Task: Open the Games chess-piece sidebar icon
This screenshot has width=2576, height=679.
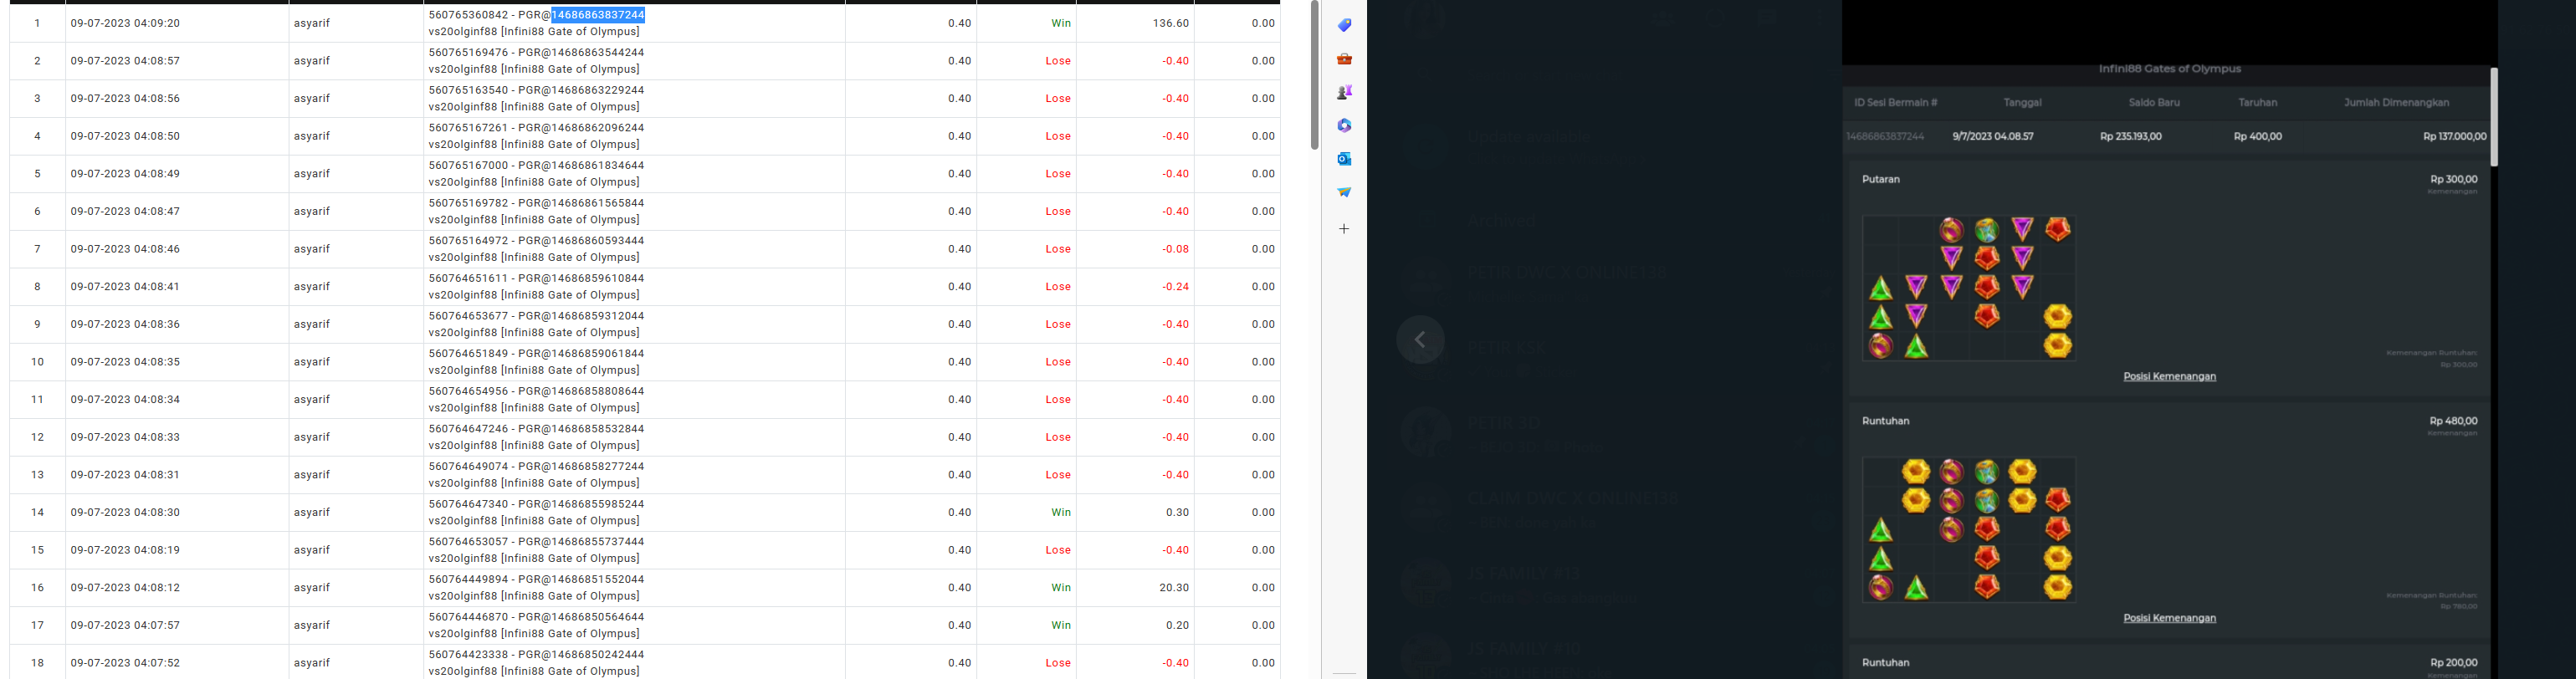Action: coord(1344,92)
